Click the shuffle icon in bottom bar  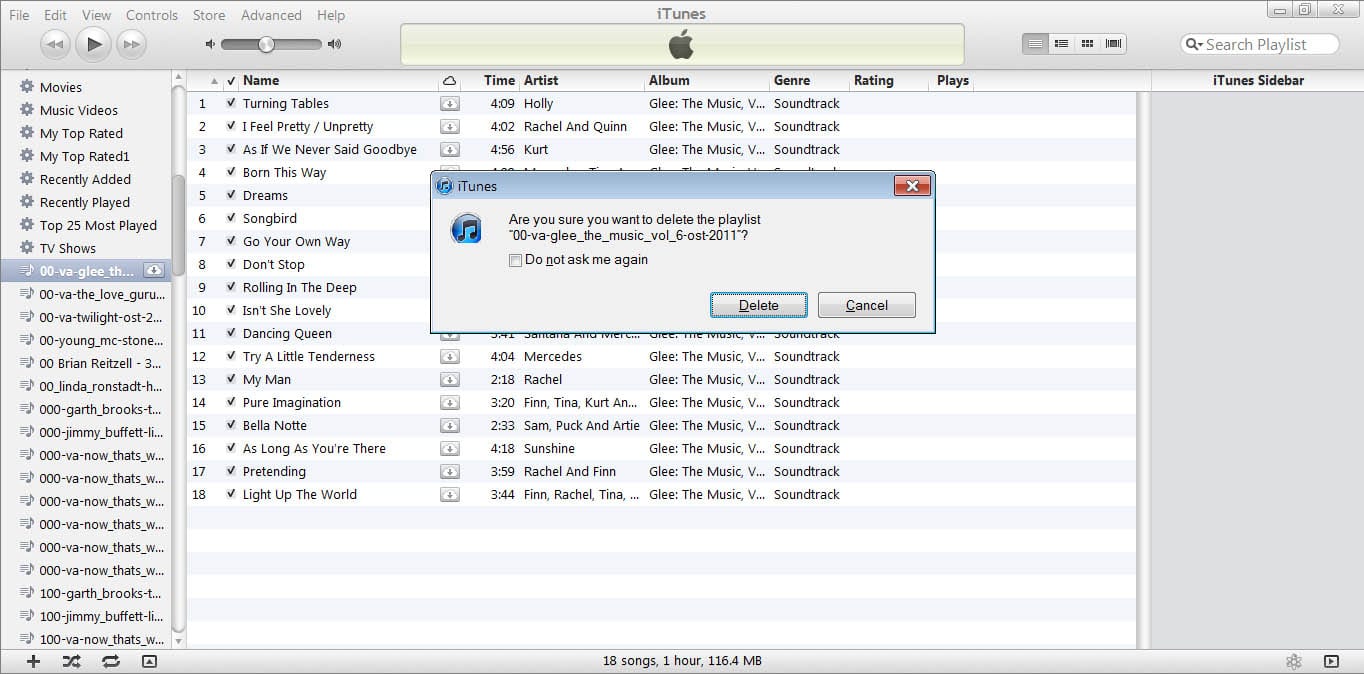[x=71, y=661]
